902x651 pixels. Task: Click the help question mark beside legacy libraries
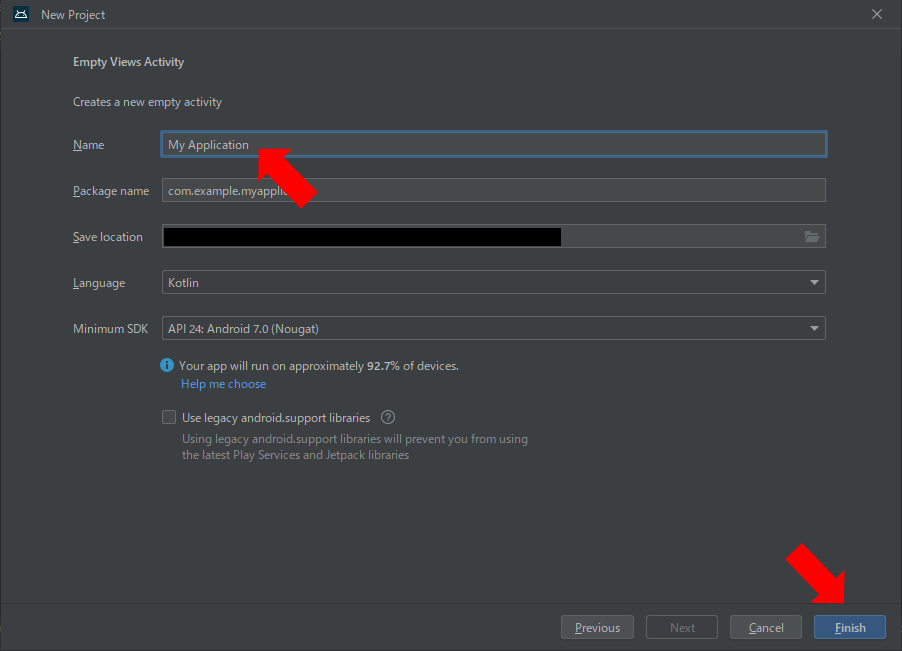point(388,417)
